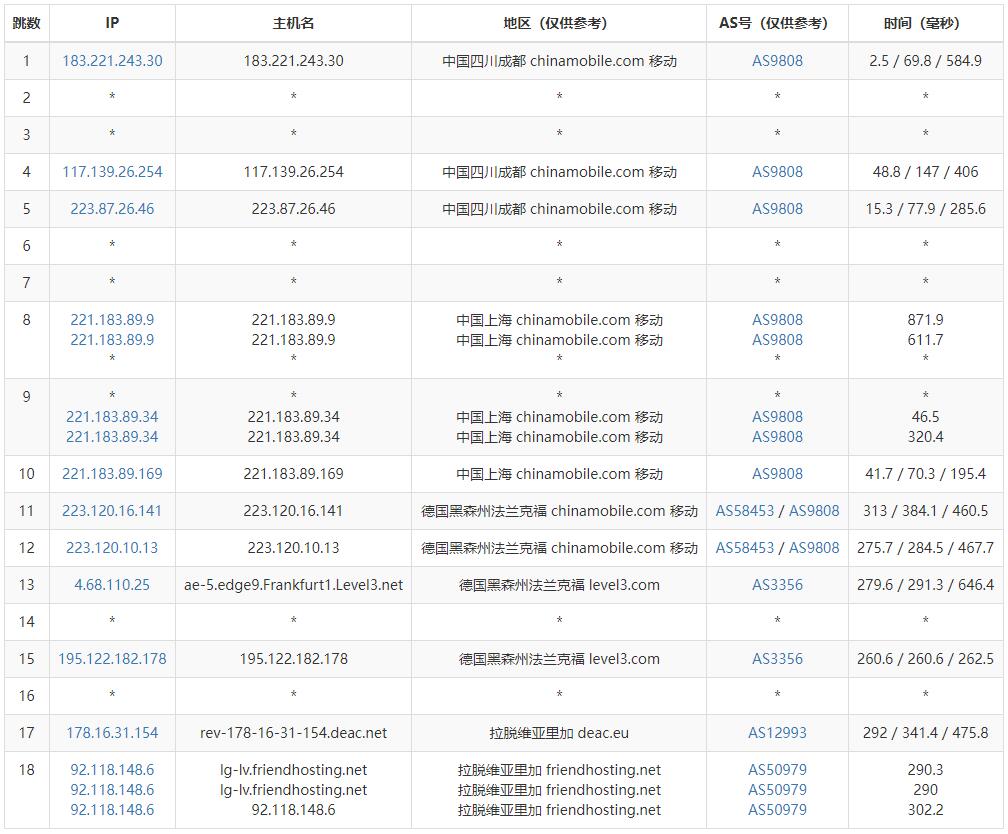Viewport: 1008px width, 834px height.
Task: Click timing value 48.8 / 147 / 406
Action: click(925, 172)
